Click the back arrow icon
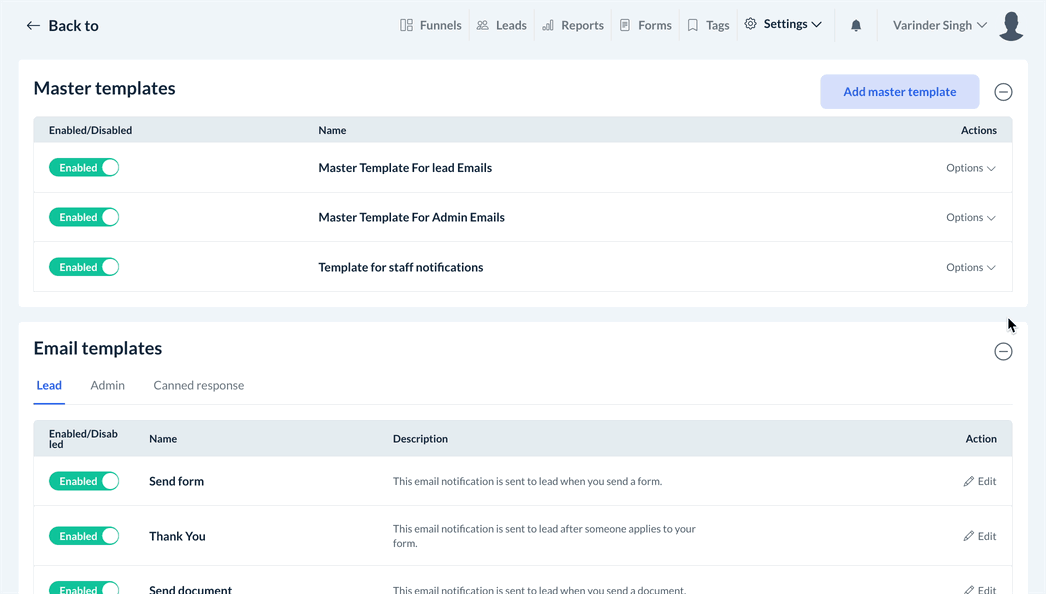 pyautogui.click(x=33, y=26)
